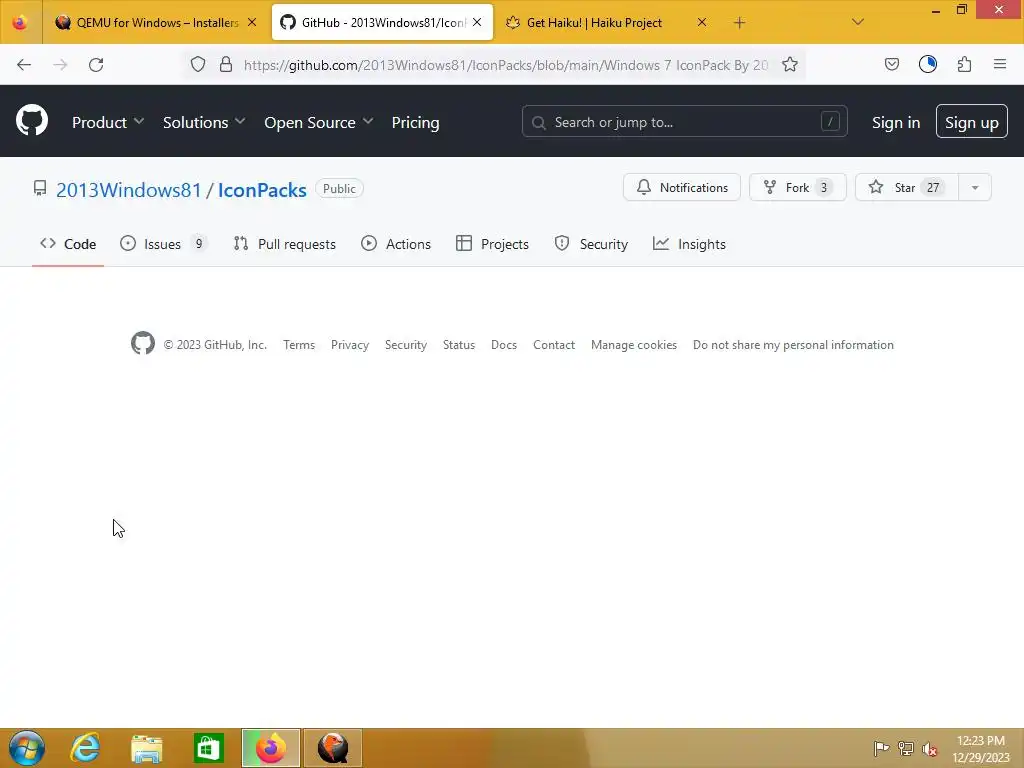Click the Pricing link
This screenshot has width=1024, height=768.
tap(415, 122)
